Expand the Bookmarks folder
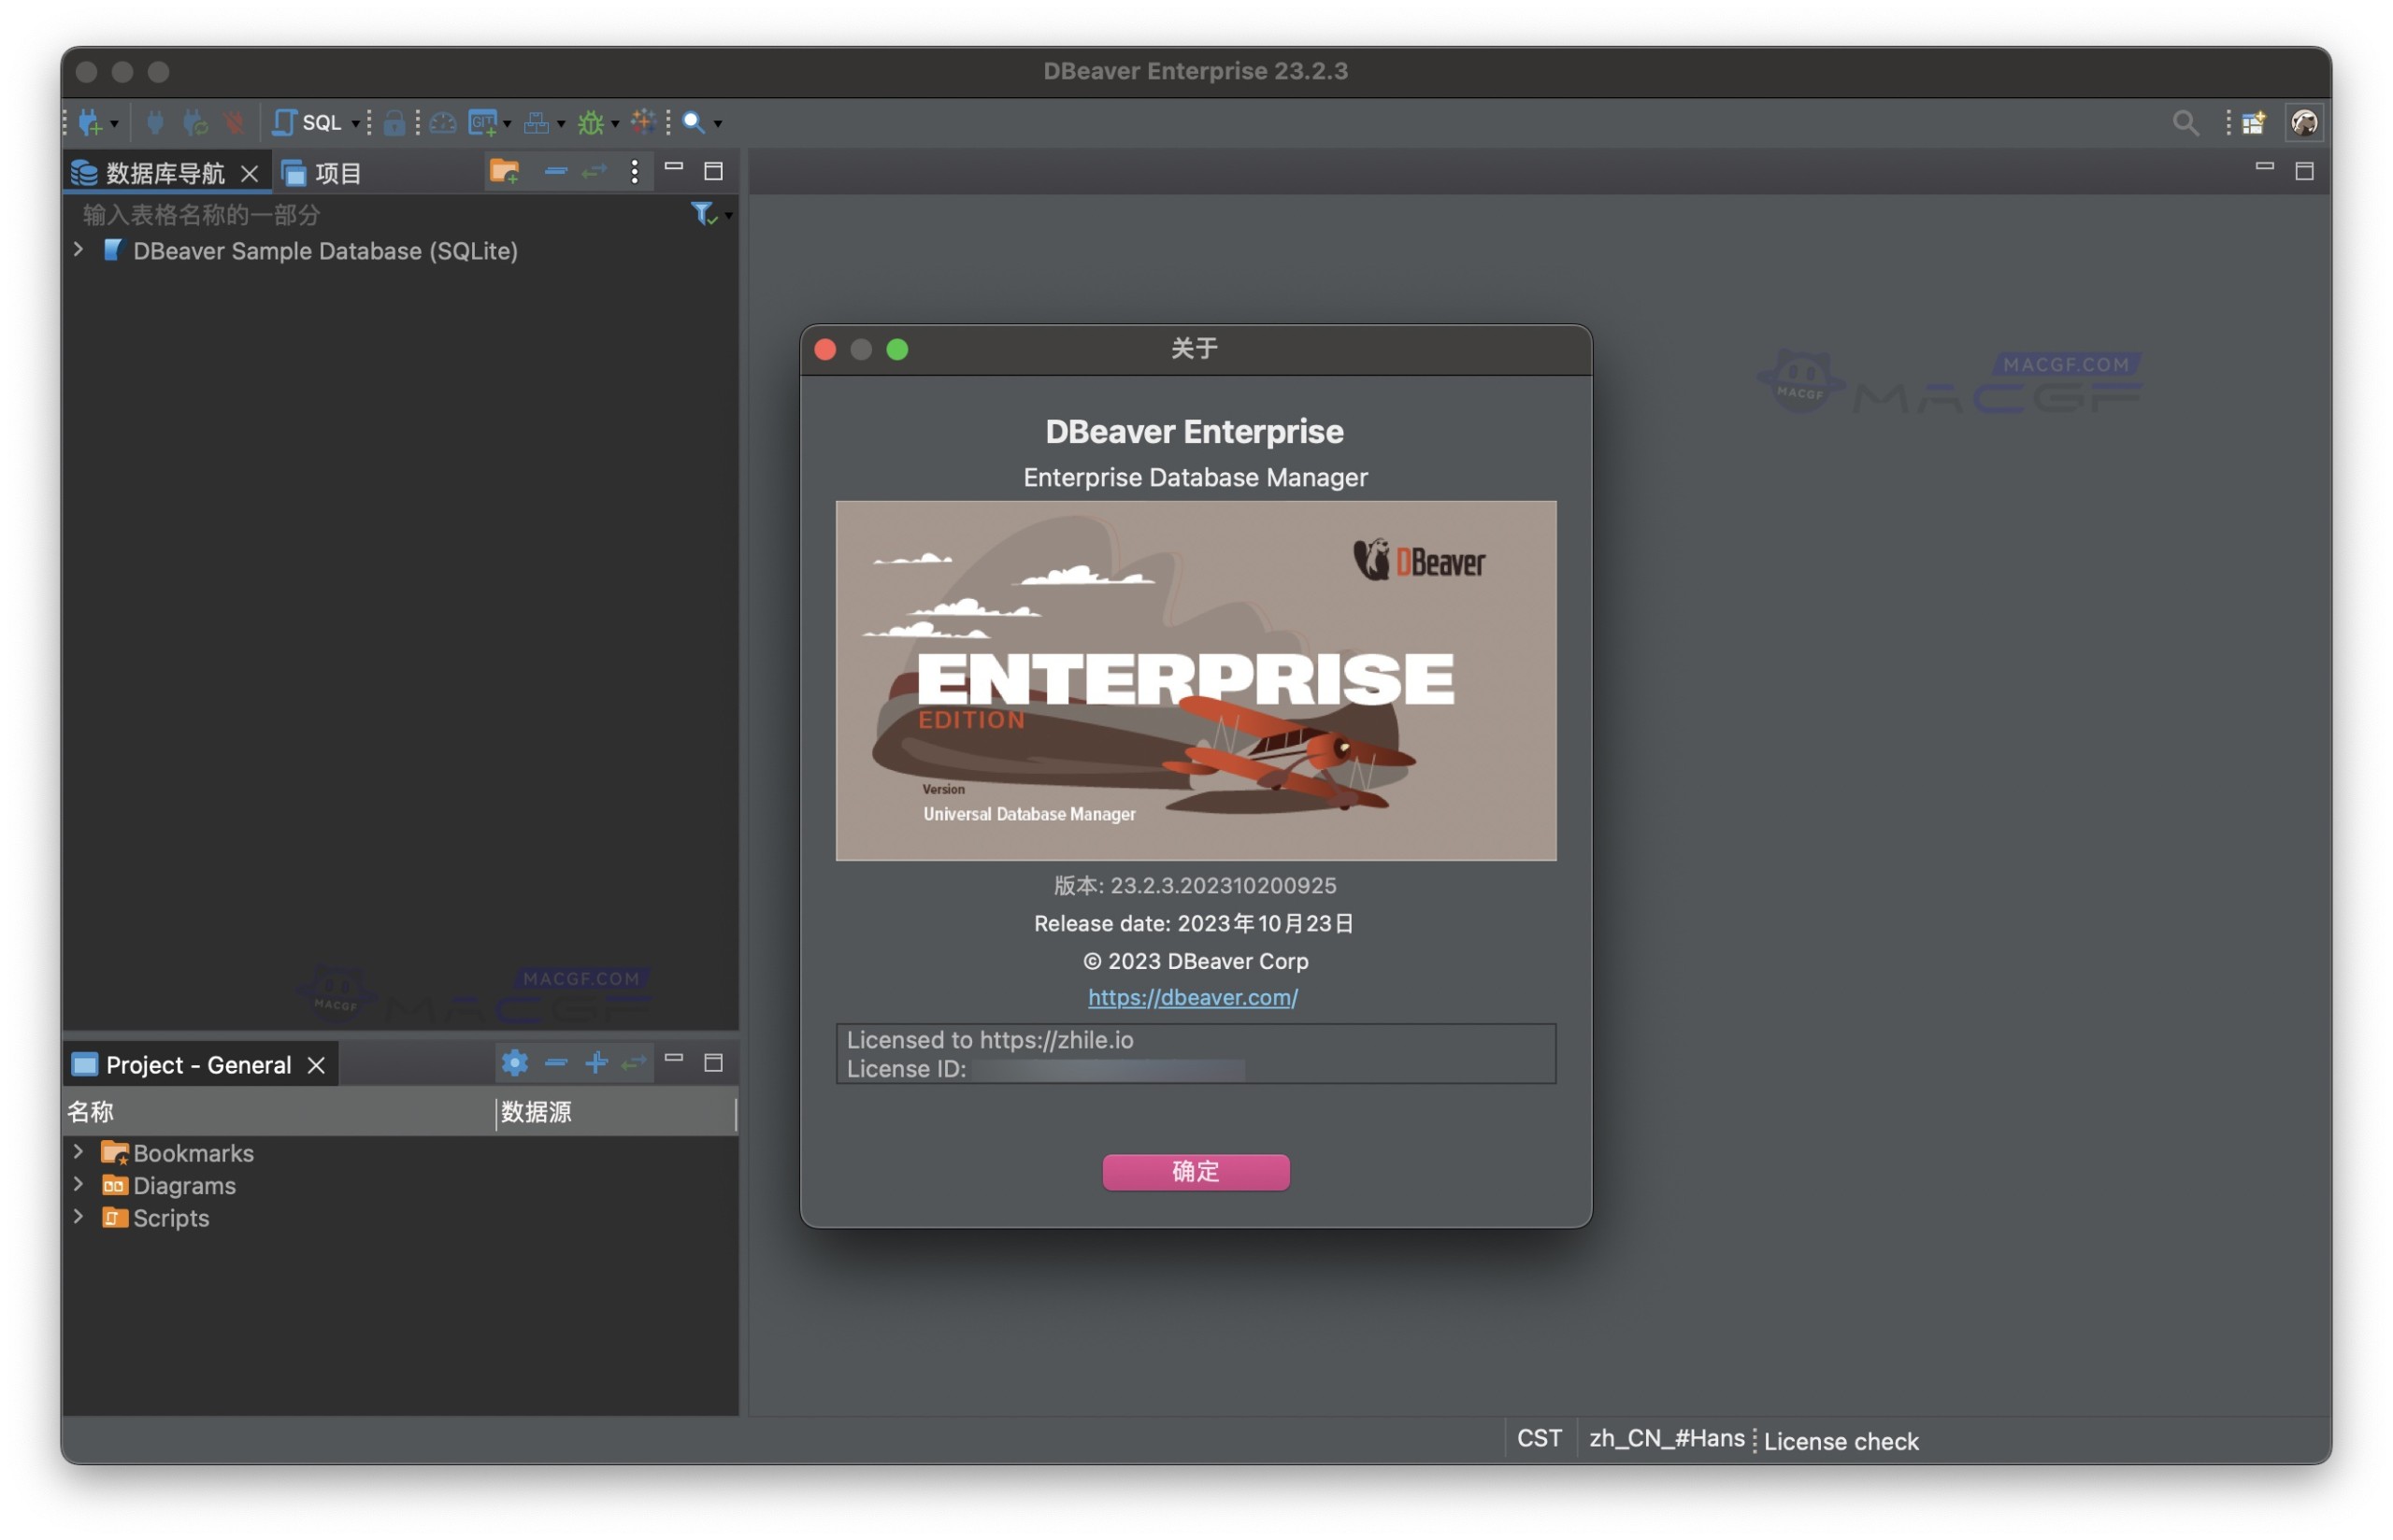The image size is (2393, 1540). point(78,1152)
